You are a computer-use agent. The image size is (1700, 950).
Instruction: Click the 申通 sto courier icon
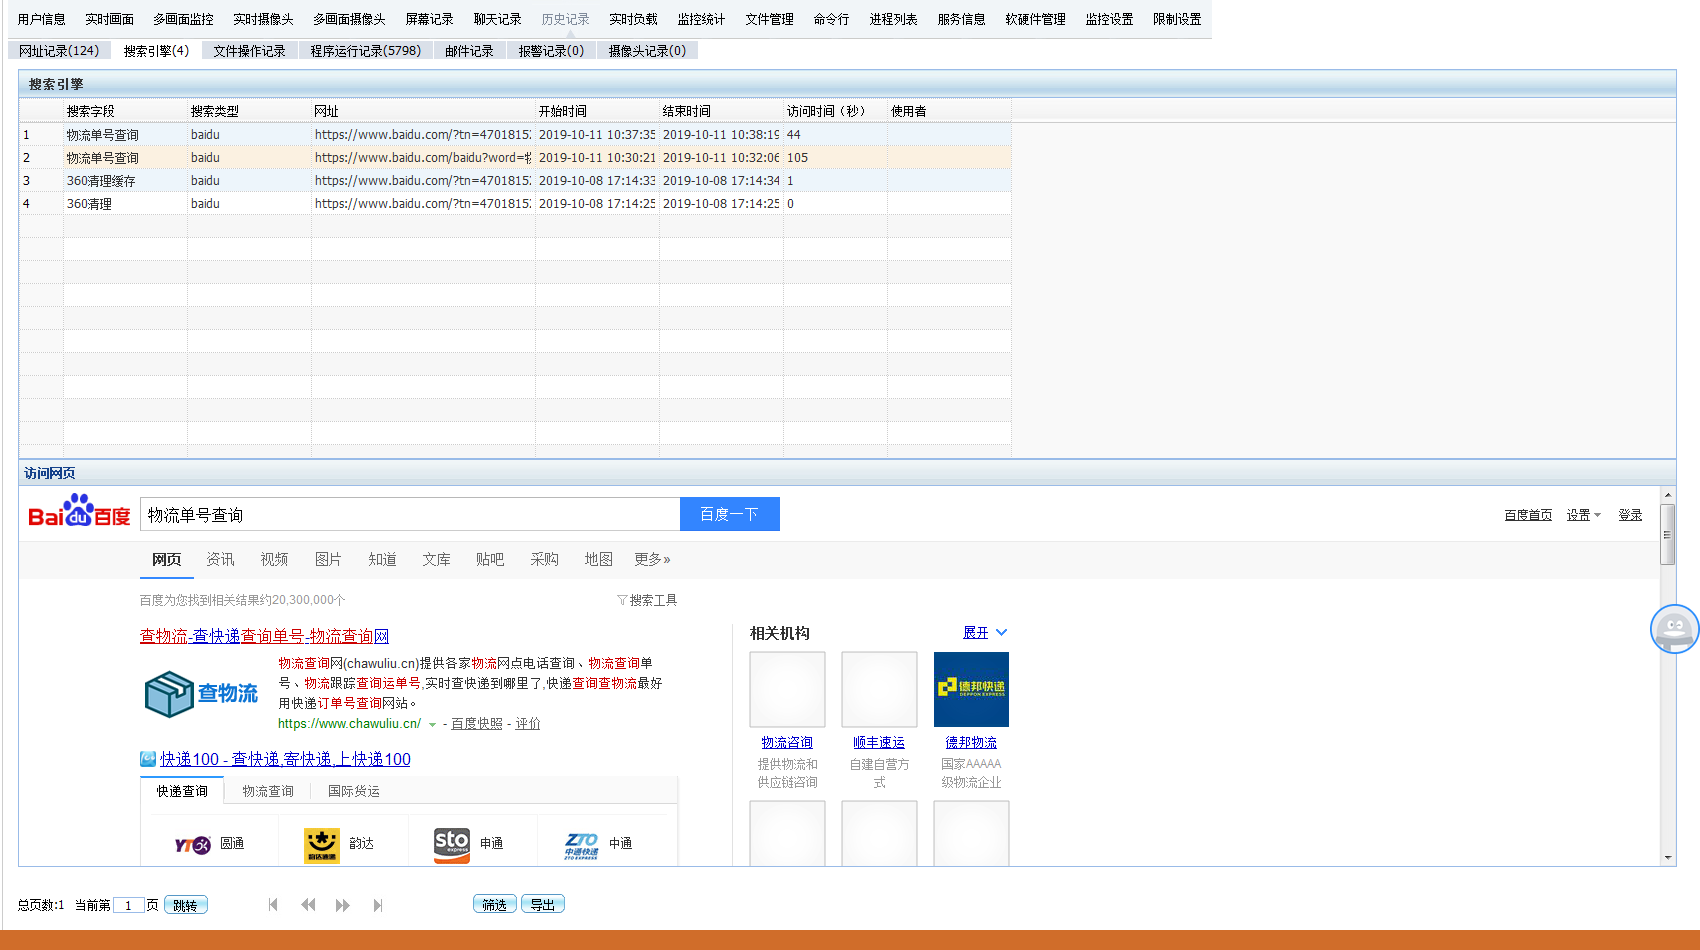(x=452, y=845)
